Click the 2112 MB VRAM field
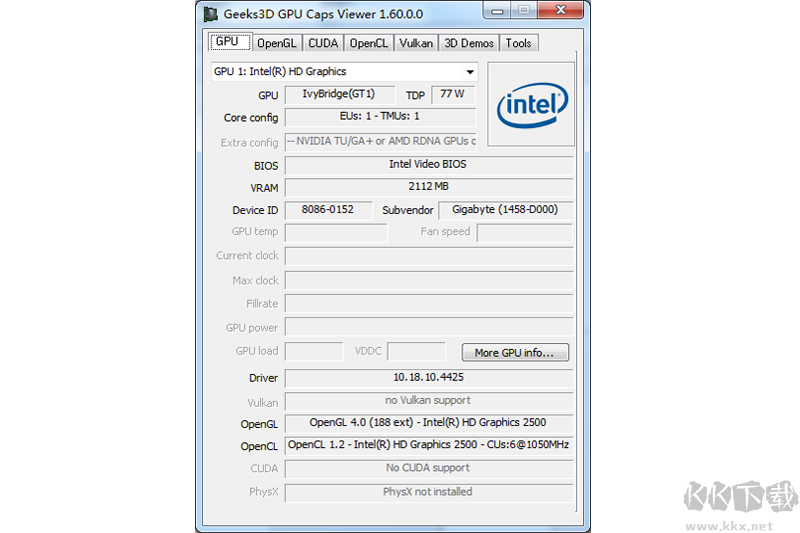The height and width of the screenshot is (533, 800). click(x=429, y=187)
